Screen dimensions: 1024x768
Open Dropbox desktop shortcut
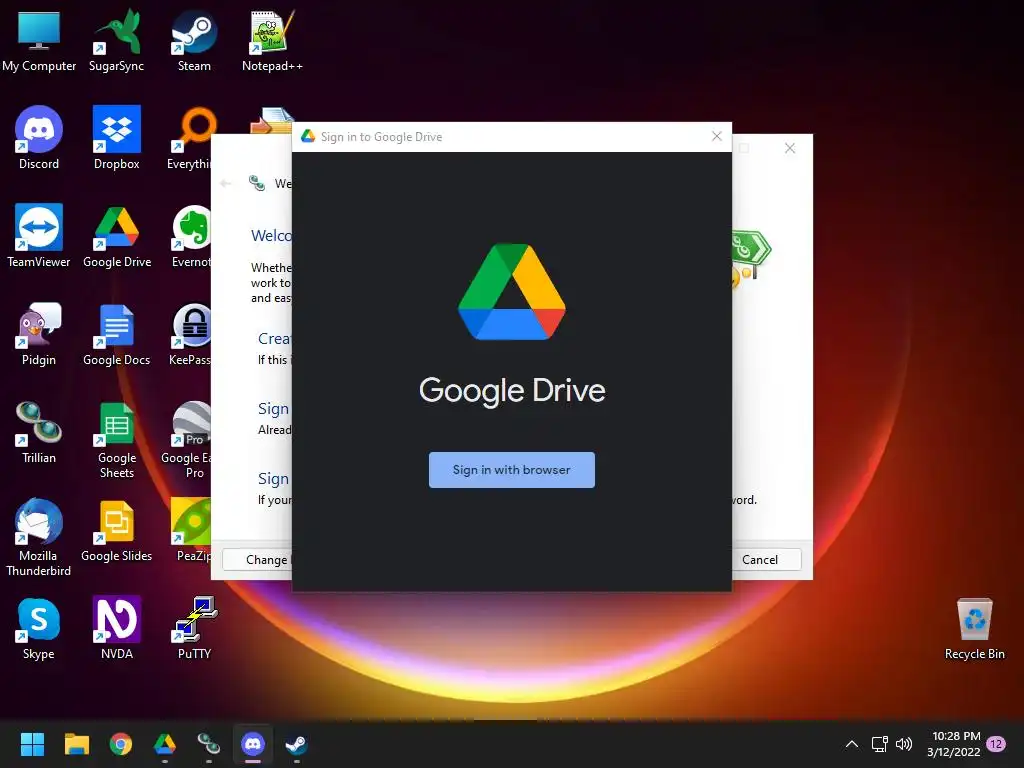point(116,138)
